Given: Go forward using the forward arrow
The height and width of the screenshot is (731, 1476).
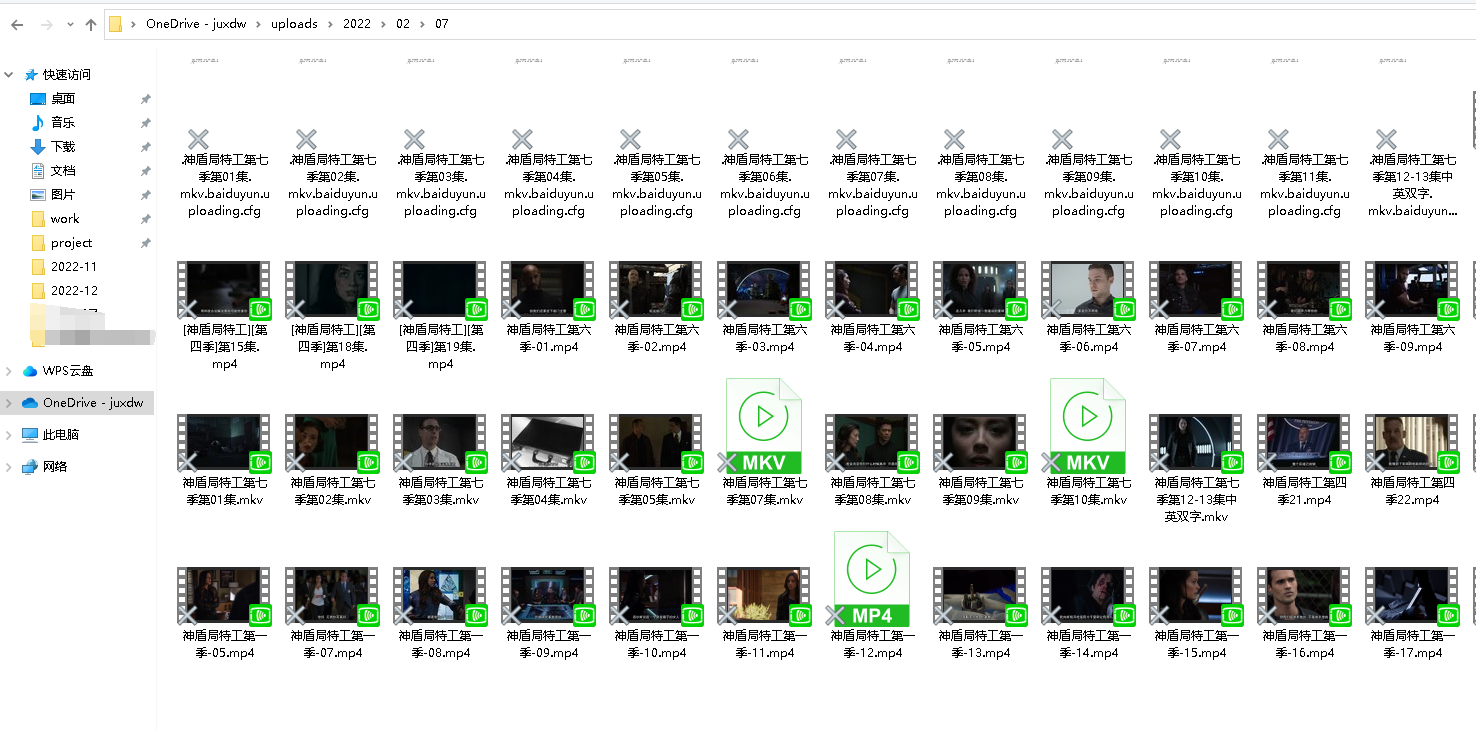Looking at the screenshot, I should 46,24.
